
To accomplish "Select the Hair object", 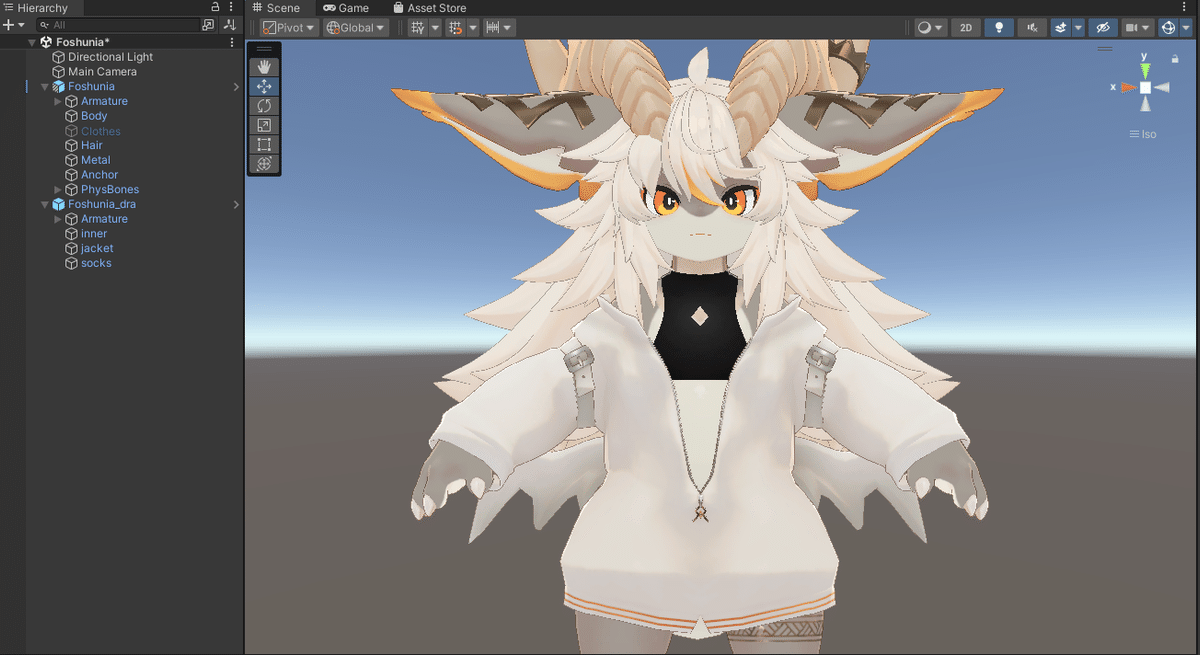I will tap(91, 145).
